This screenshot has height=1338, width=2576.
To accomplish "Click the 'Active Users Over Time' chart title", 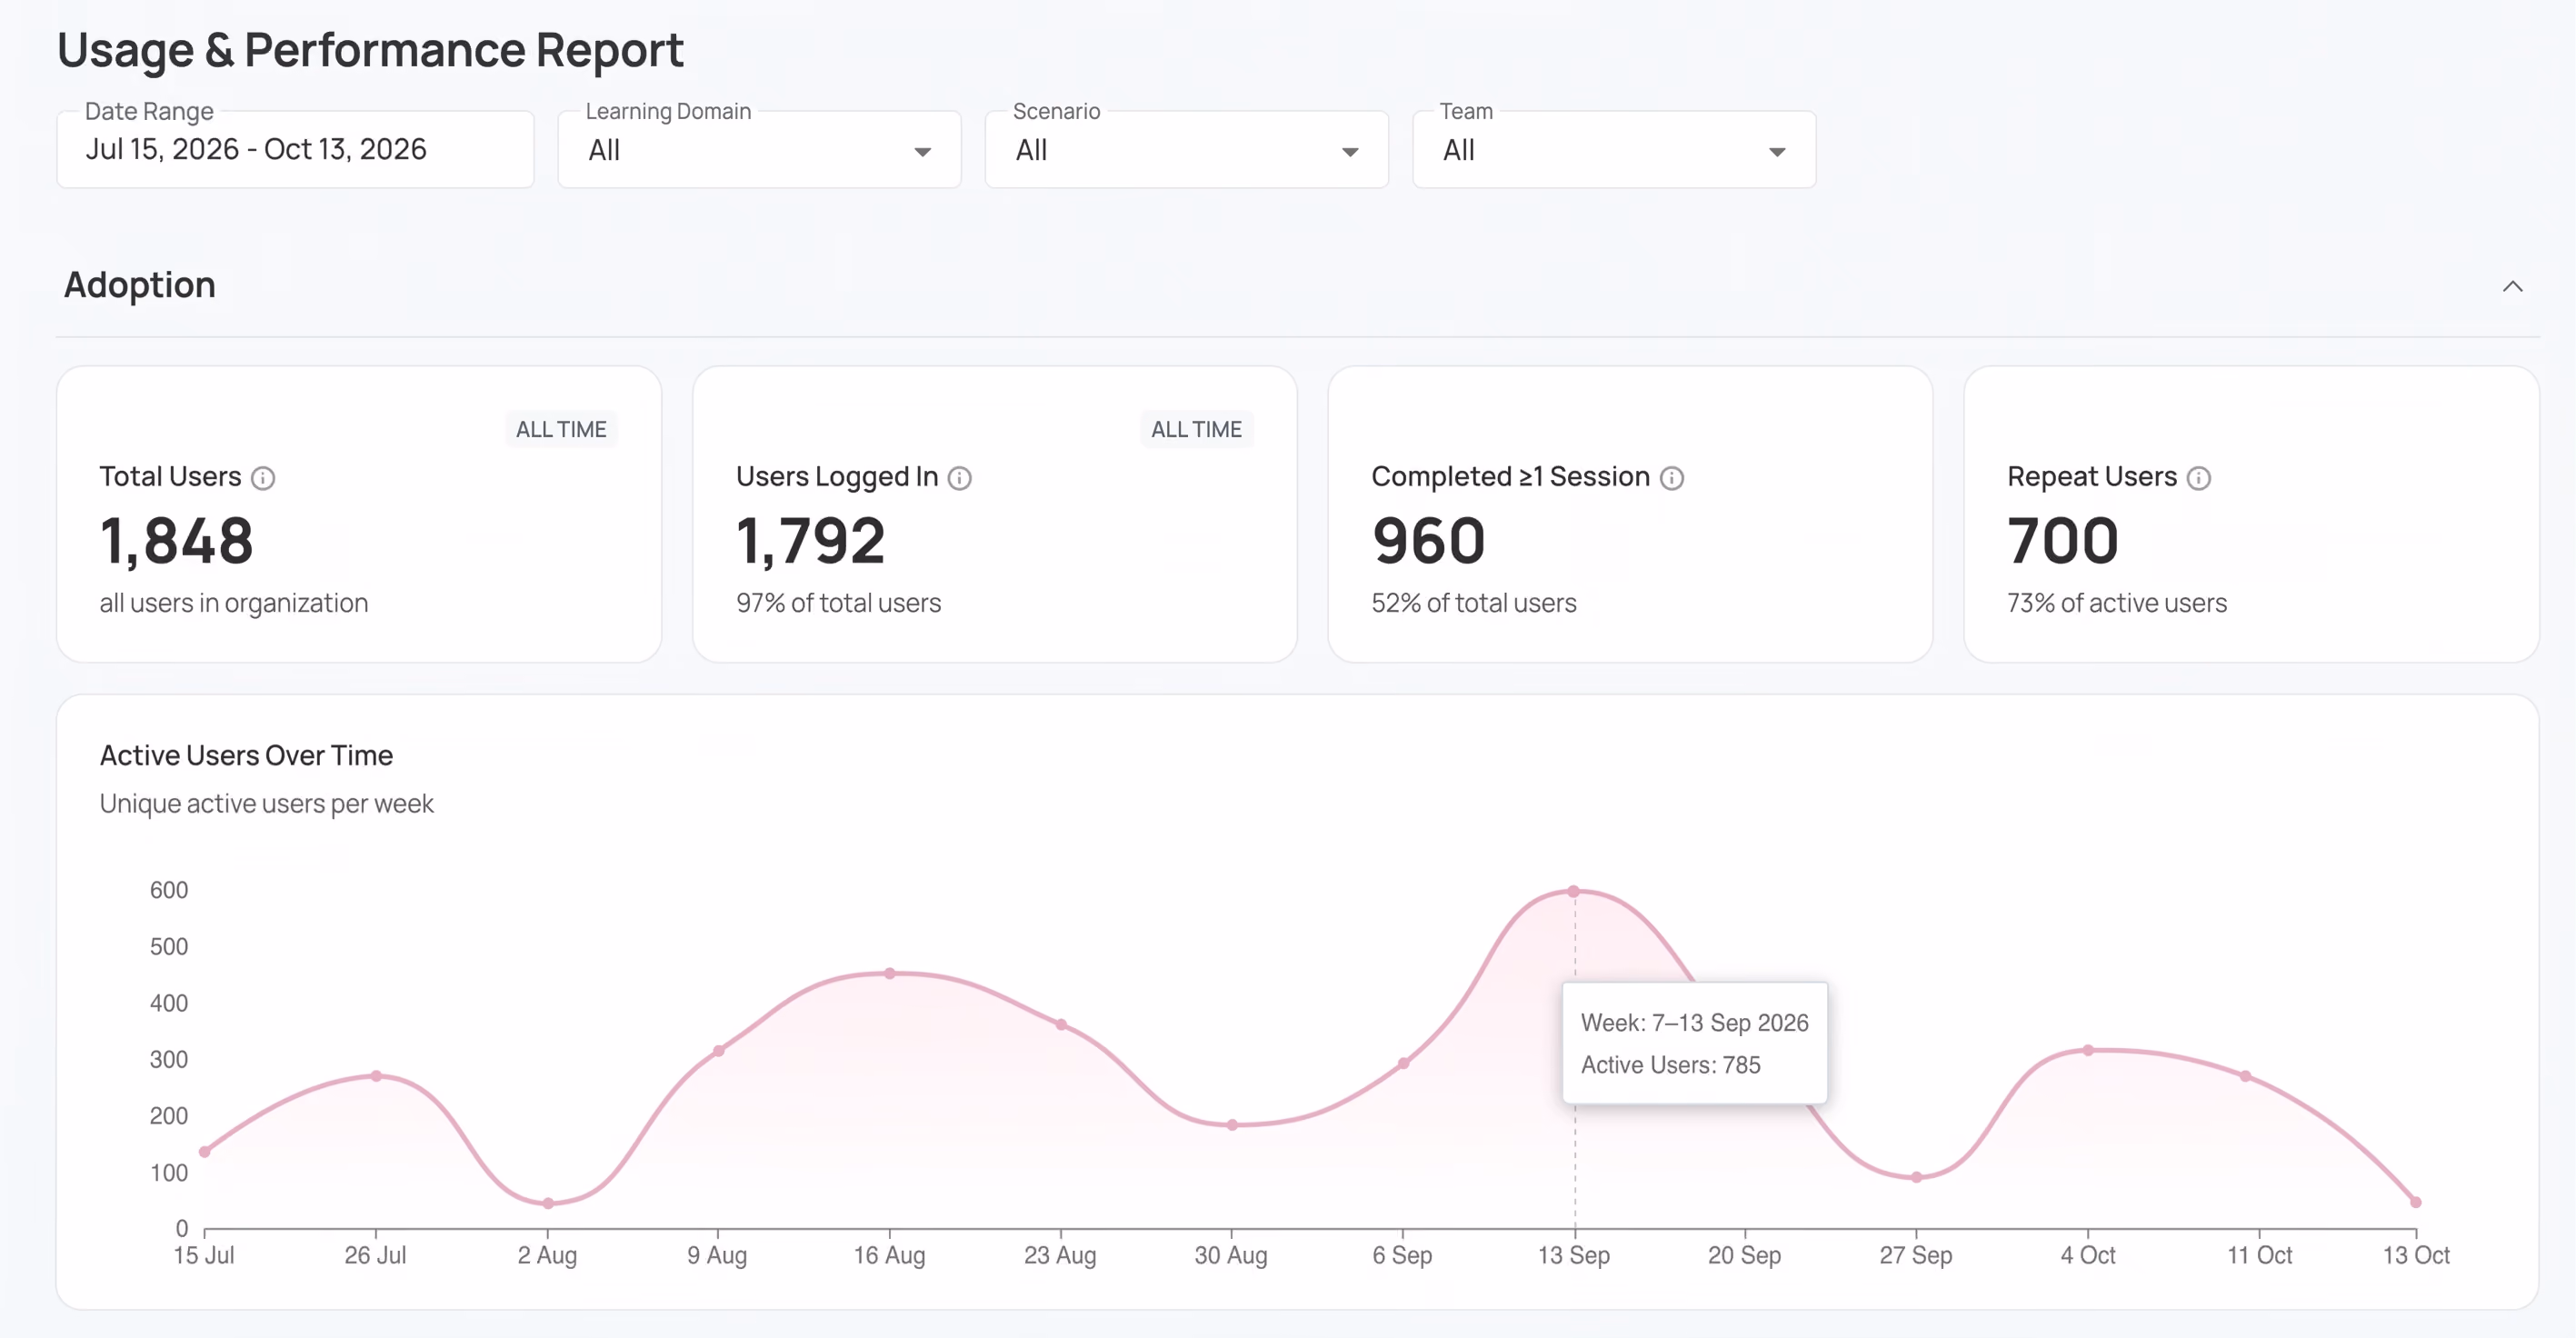I will tap(246, 756).
